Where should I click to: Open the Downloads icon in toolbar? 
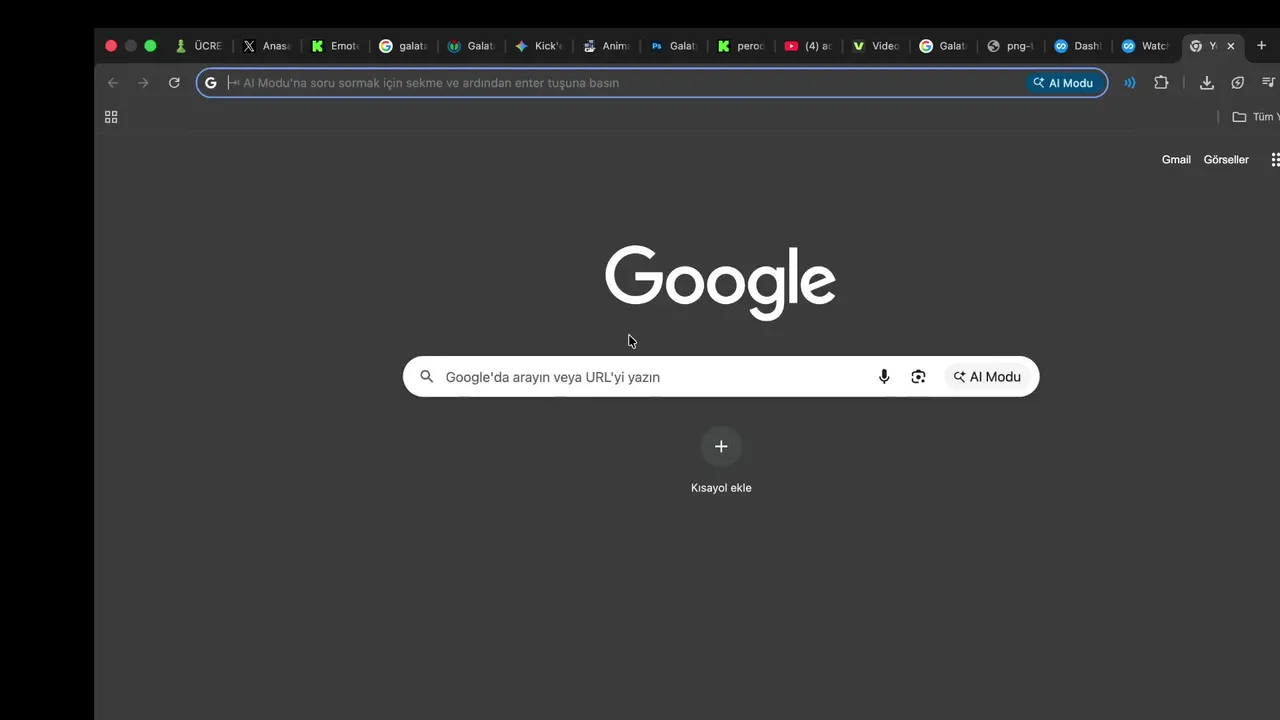[1207, 83]
